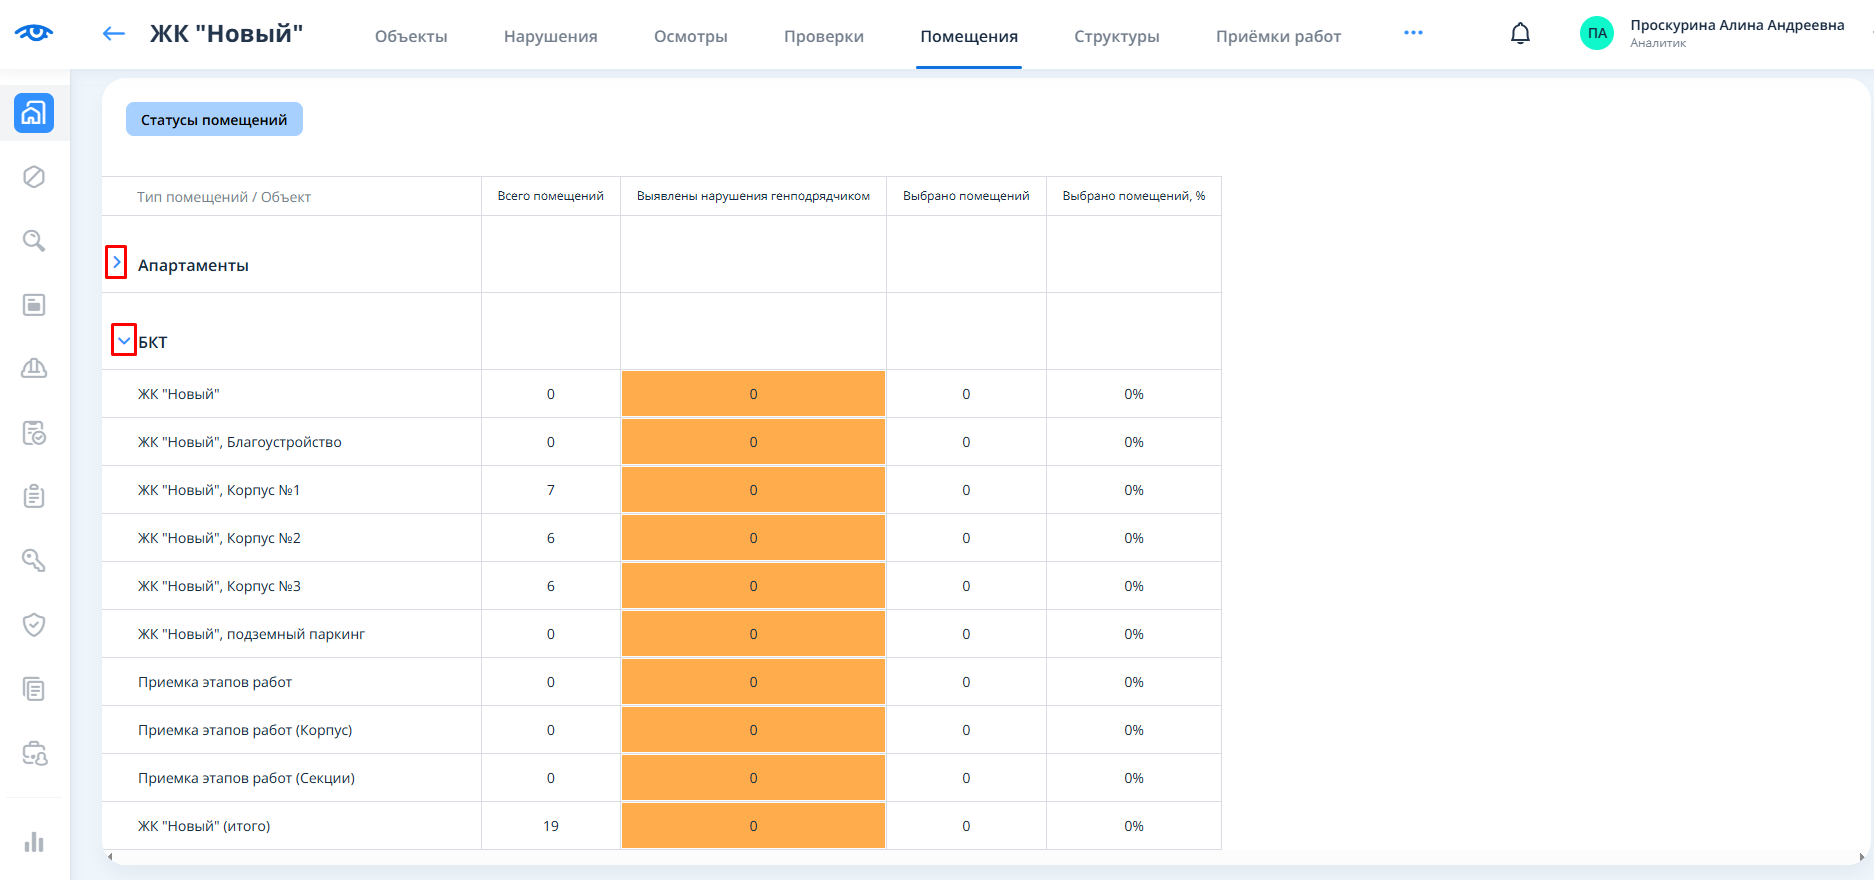This screenshot has width=1874, height=880.
Task: Collapse the БКТ group
Action: click(x=124, y=340)
